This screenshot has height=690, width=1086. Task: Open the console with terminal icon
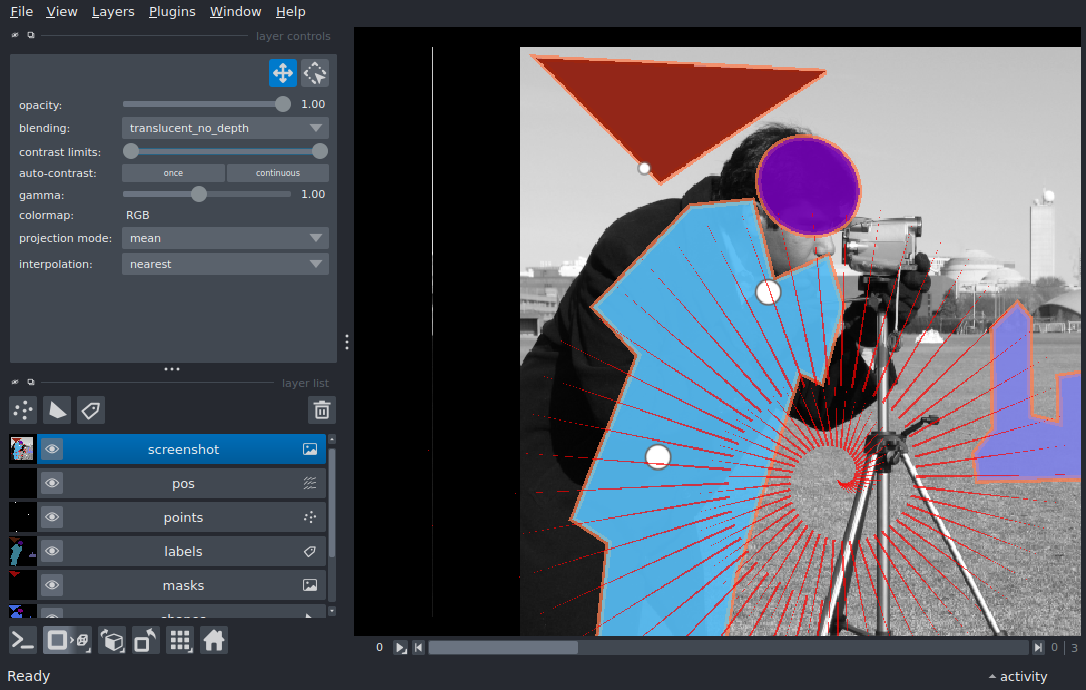point(23,641)
